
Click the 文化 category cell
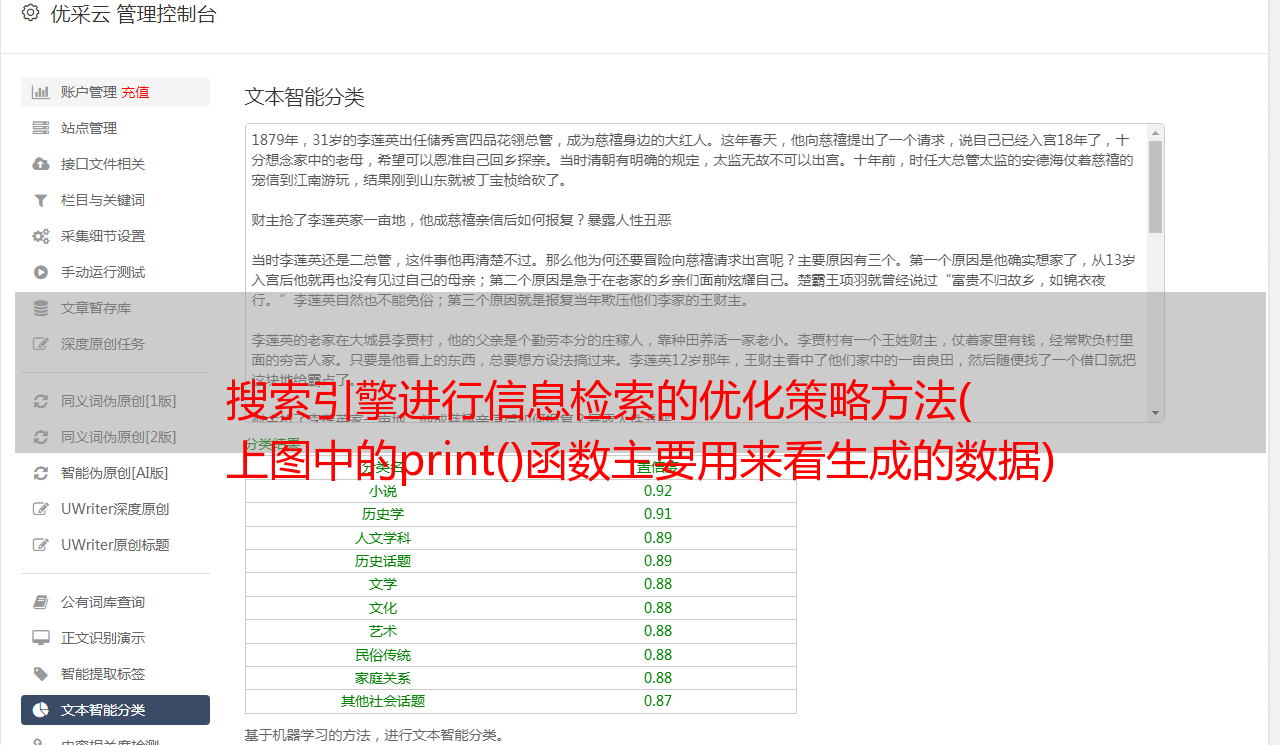[383, 608]
